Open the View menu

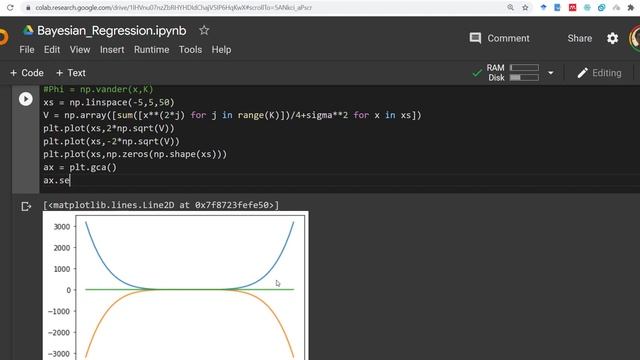pyautogui.click(x=80, y=50)
